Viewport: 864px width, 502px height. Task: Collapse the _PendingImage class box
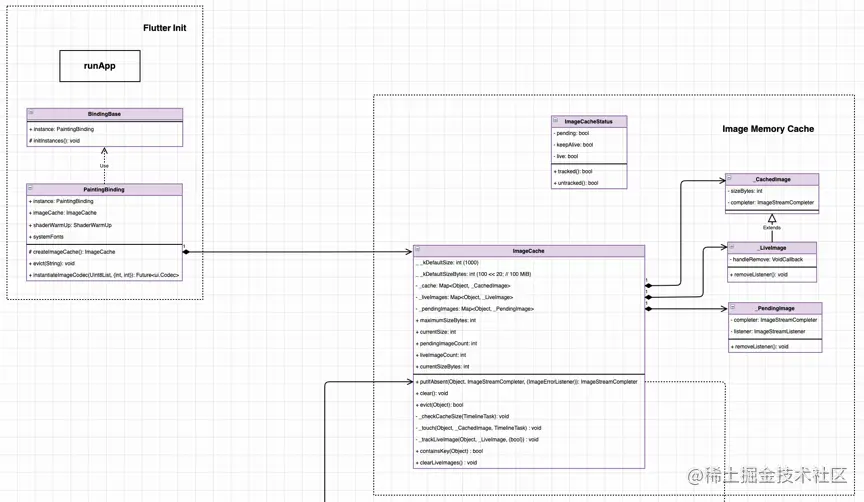click(x=733, y=306)
